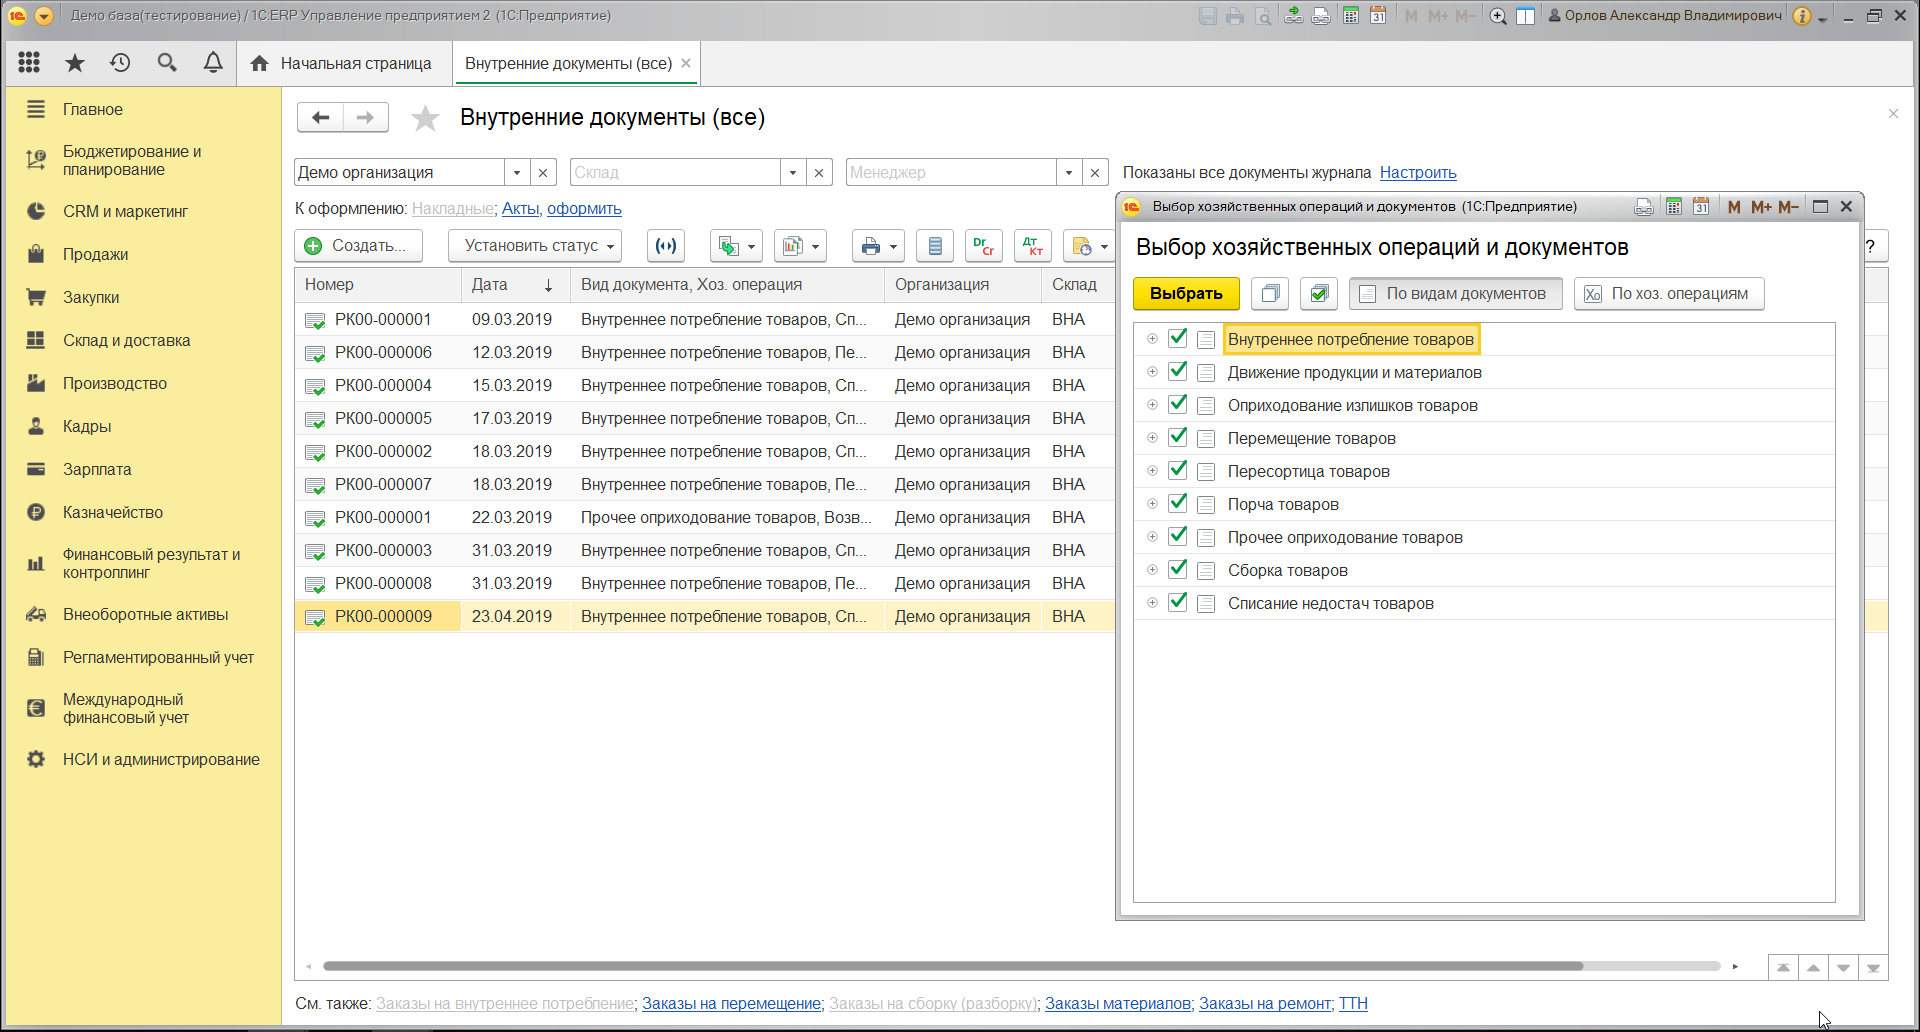The image size is (1920, 1032).
Task: Open the print menu printer icon
Action: (x=878, y=246)
